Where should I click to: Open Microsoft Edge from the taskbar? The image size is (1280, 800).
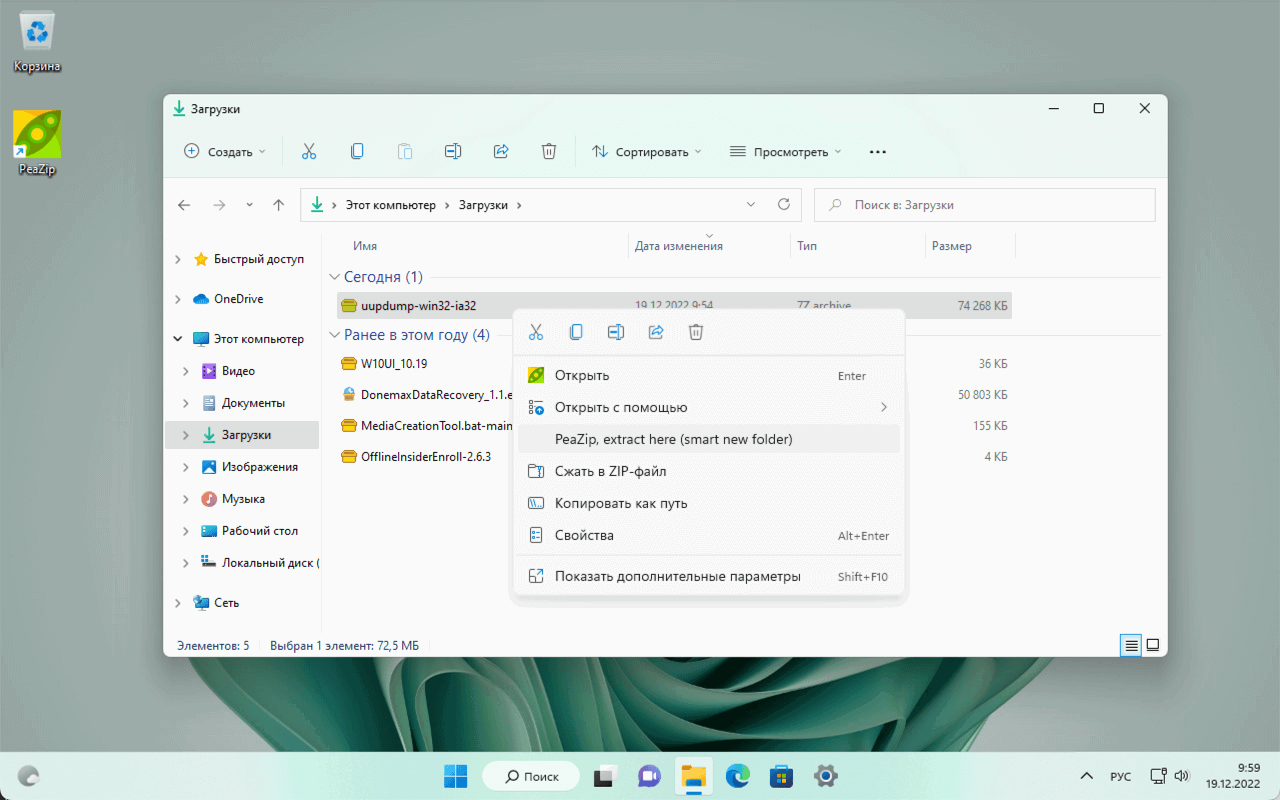click(737, 776)
